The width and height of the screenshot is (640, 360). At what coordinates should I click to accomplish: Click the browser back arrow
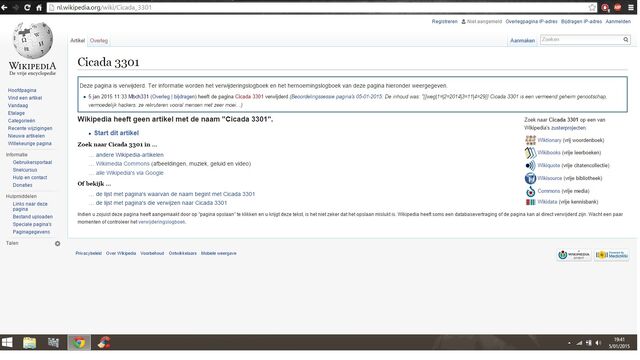pos(4,7)
